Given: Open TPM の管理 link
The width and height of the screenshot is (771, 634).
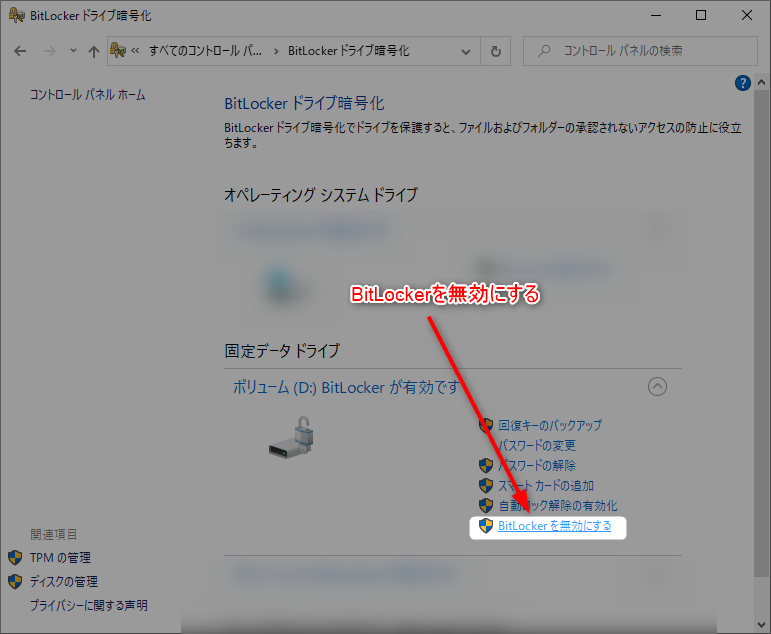Looking at the screenshot, I should tap(60, 558).
